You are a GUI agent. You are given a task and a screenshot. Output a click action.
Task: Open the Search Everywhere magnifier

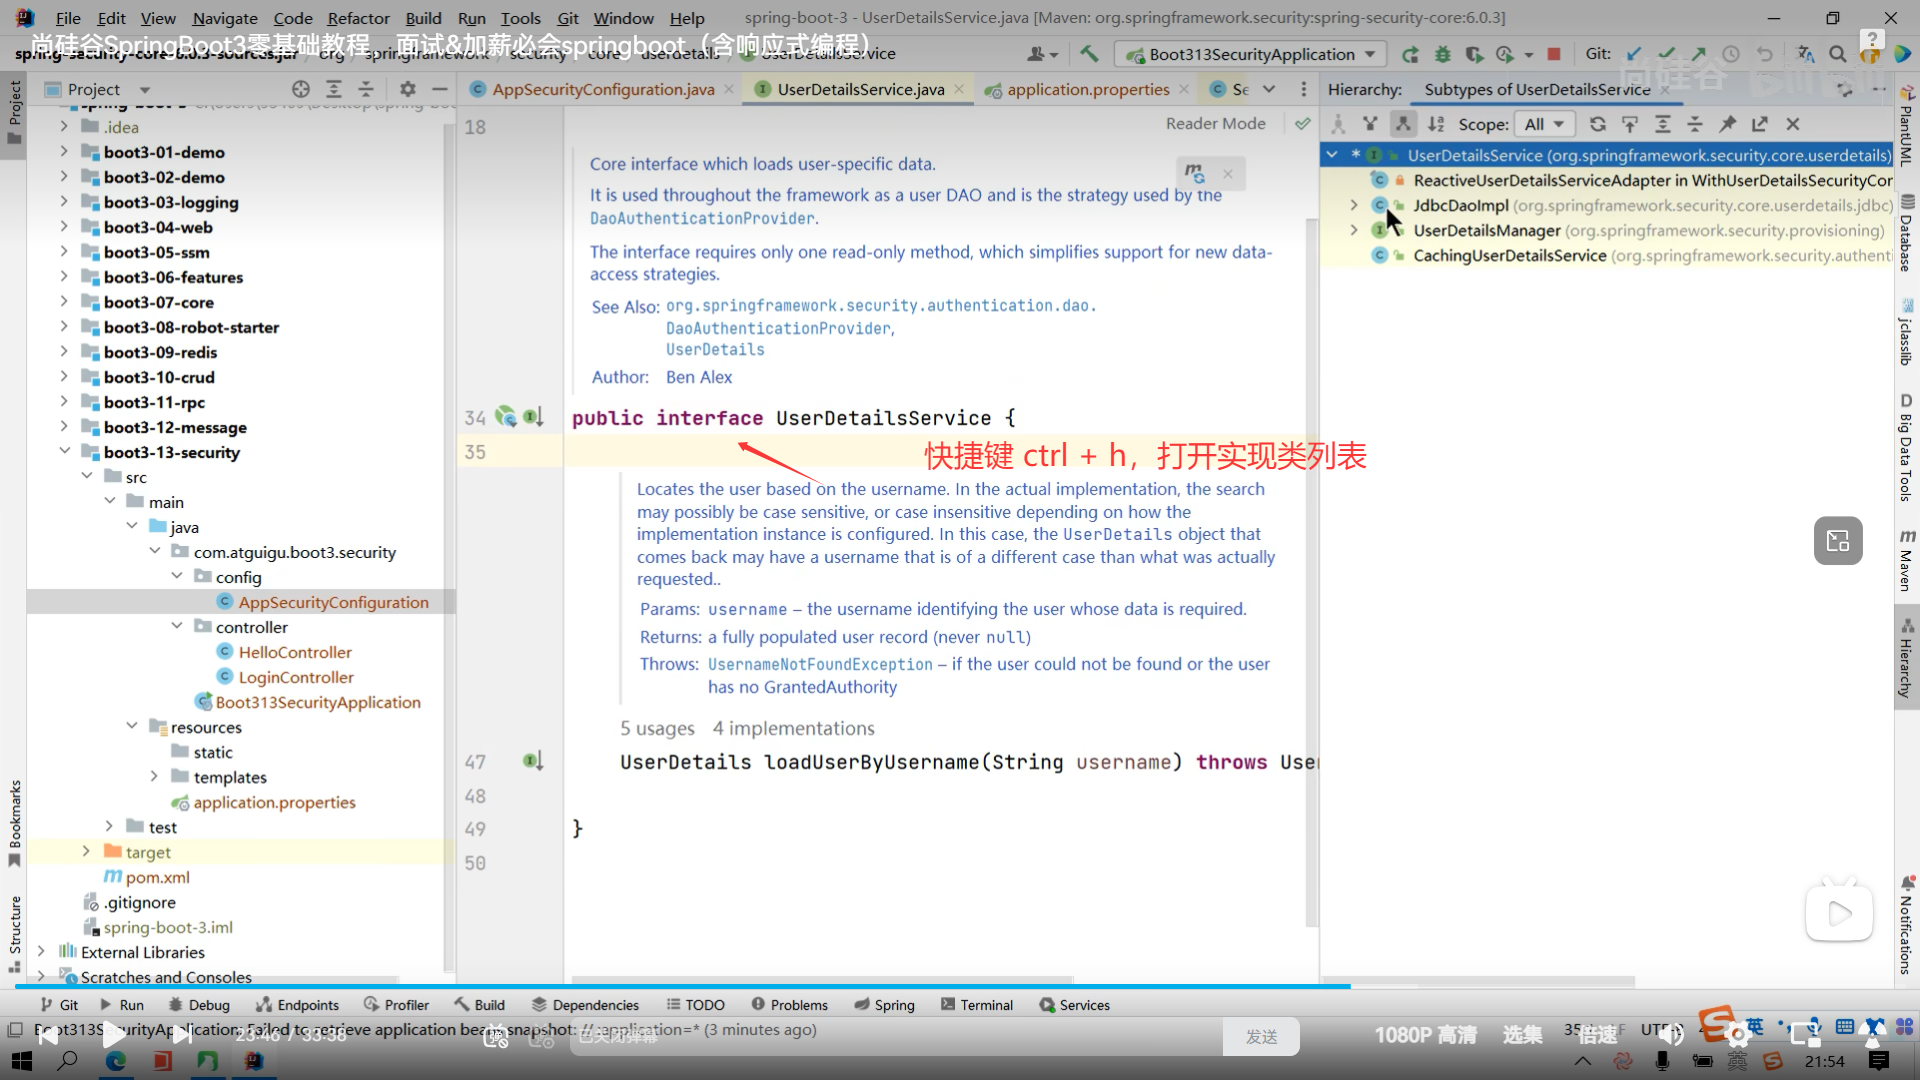pos(1837,54)
